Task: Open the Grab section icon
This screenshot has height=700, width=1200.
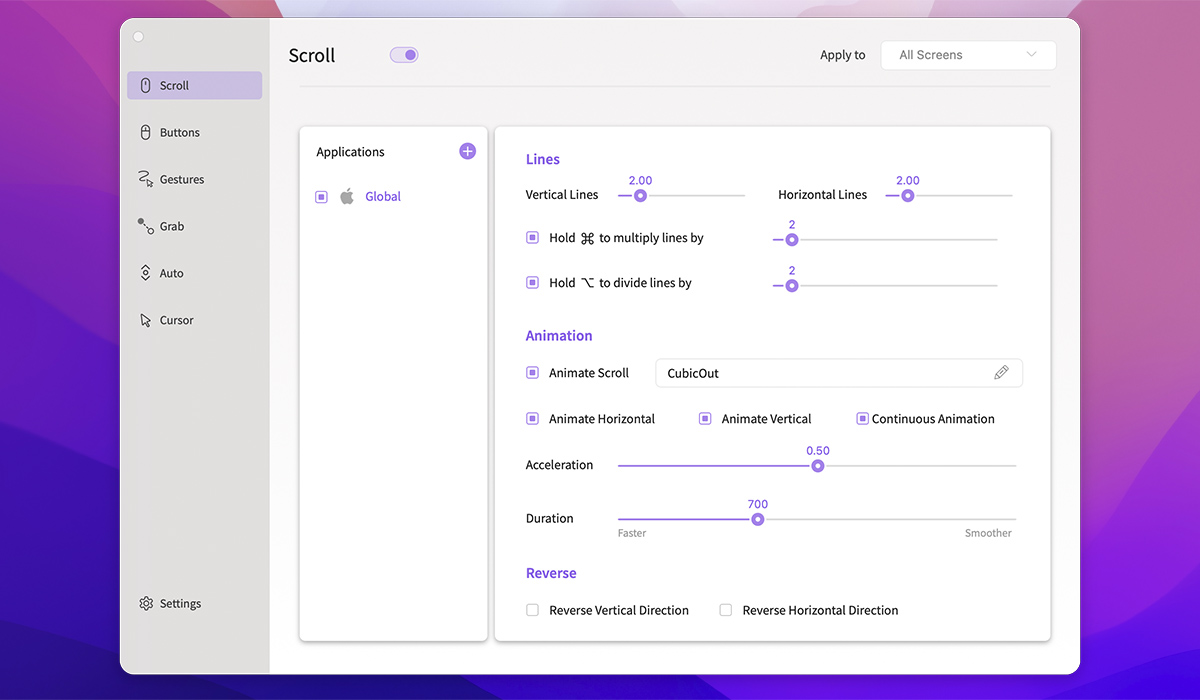Action: (x=146, y=227)
